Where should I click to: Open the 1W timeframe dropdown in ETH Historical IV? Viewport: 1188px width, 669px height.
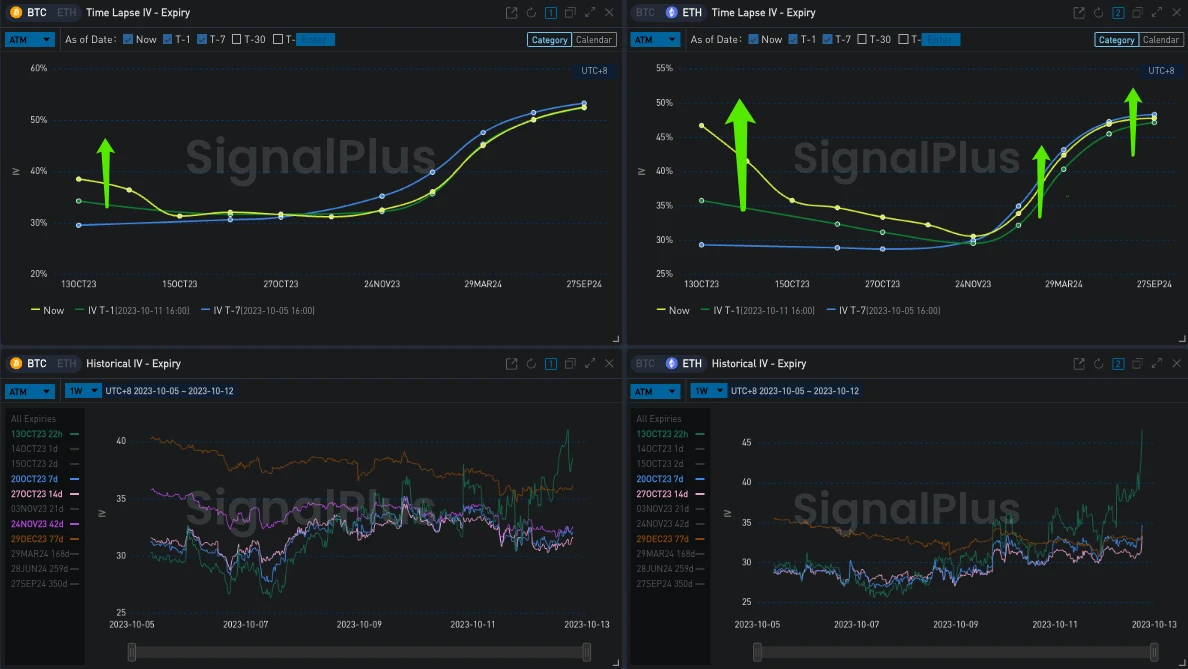pyautogui.click(x=709, y=391)
